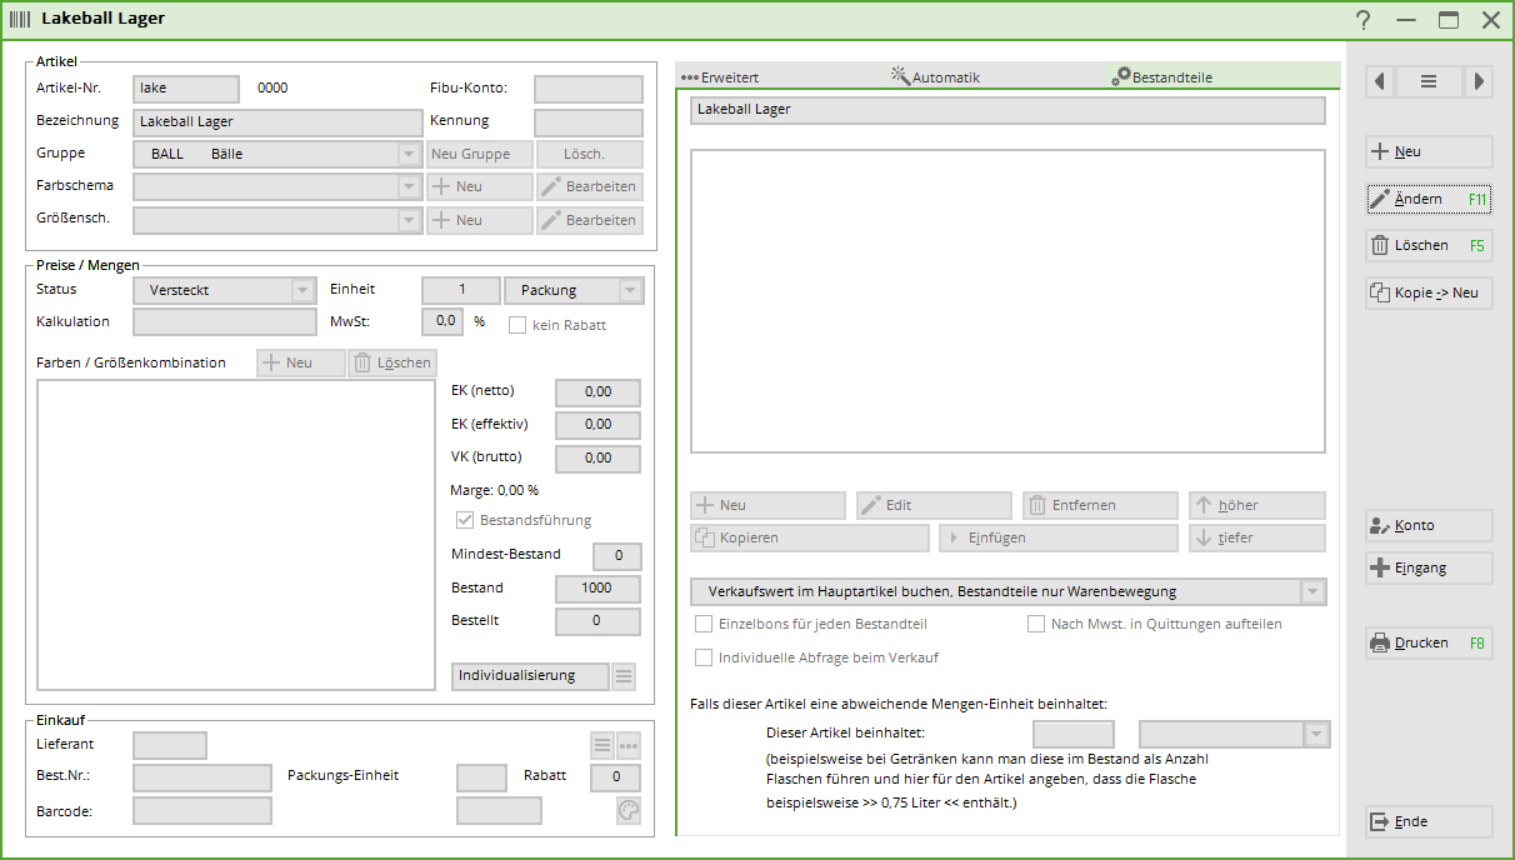Click the Bezeichnung input field

[277, 122]
